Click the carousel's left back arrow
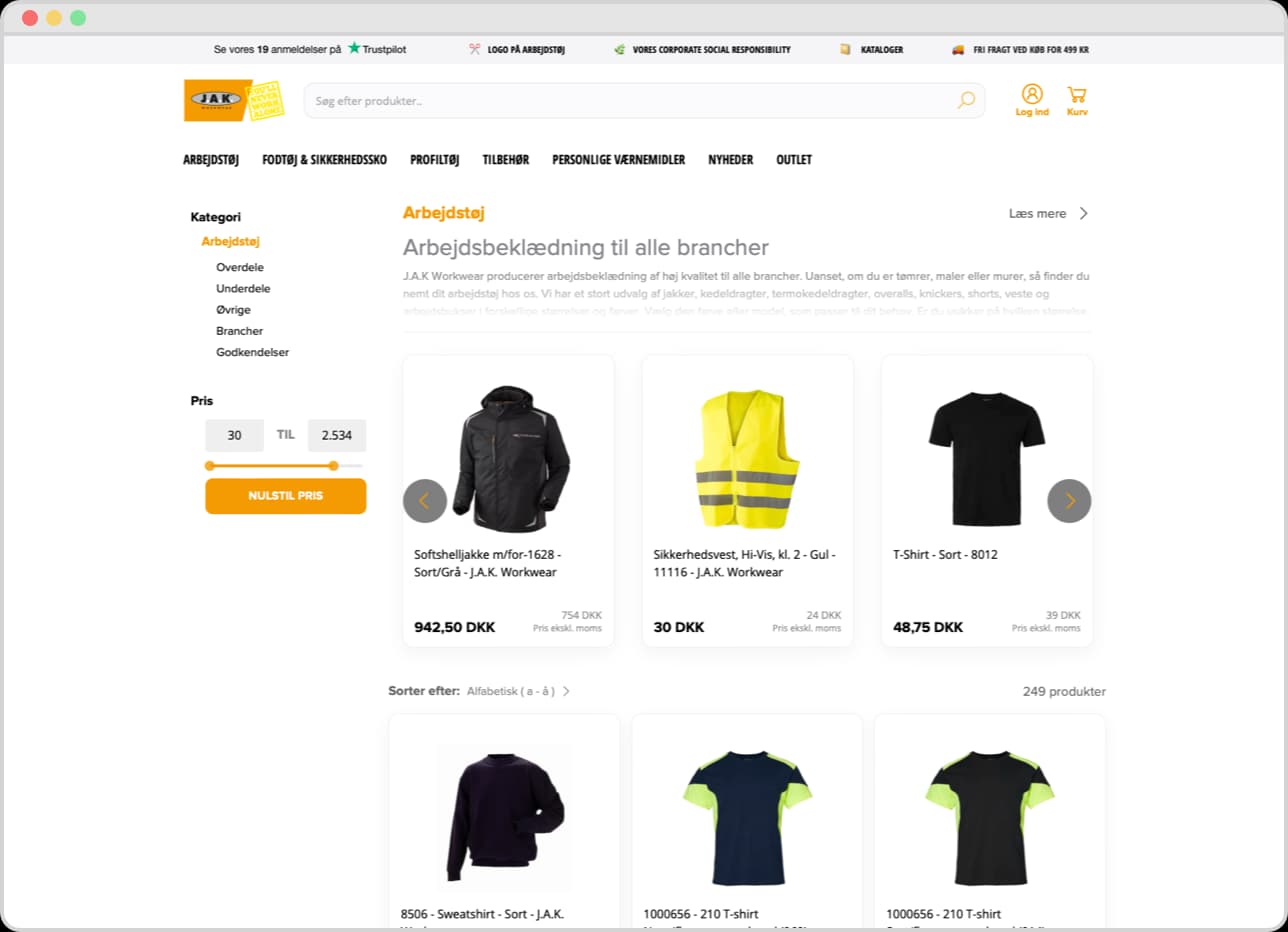The width and height of the screenshot is (1288, 932). coord(424,500)
